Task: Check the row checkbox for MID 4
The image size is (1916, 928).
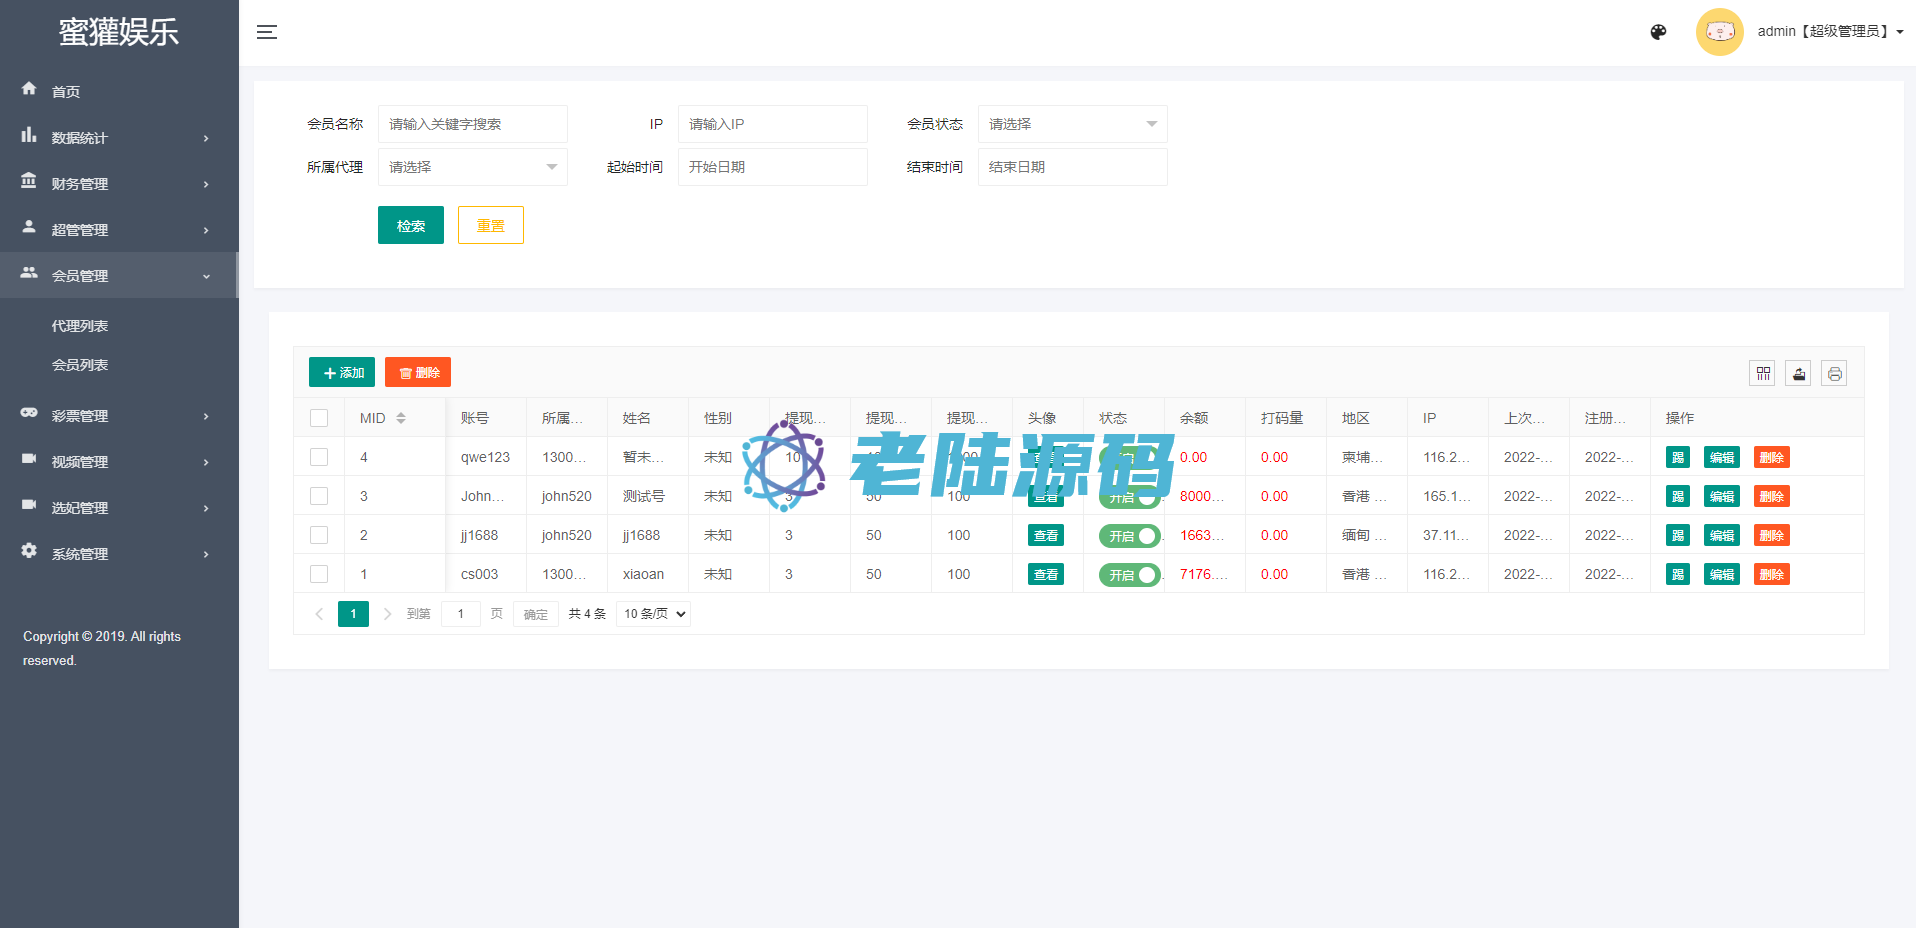Action: 319,457
